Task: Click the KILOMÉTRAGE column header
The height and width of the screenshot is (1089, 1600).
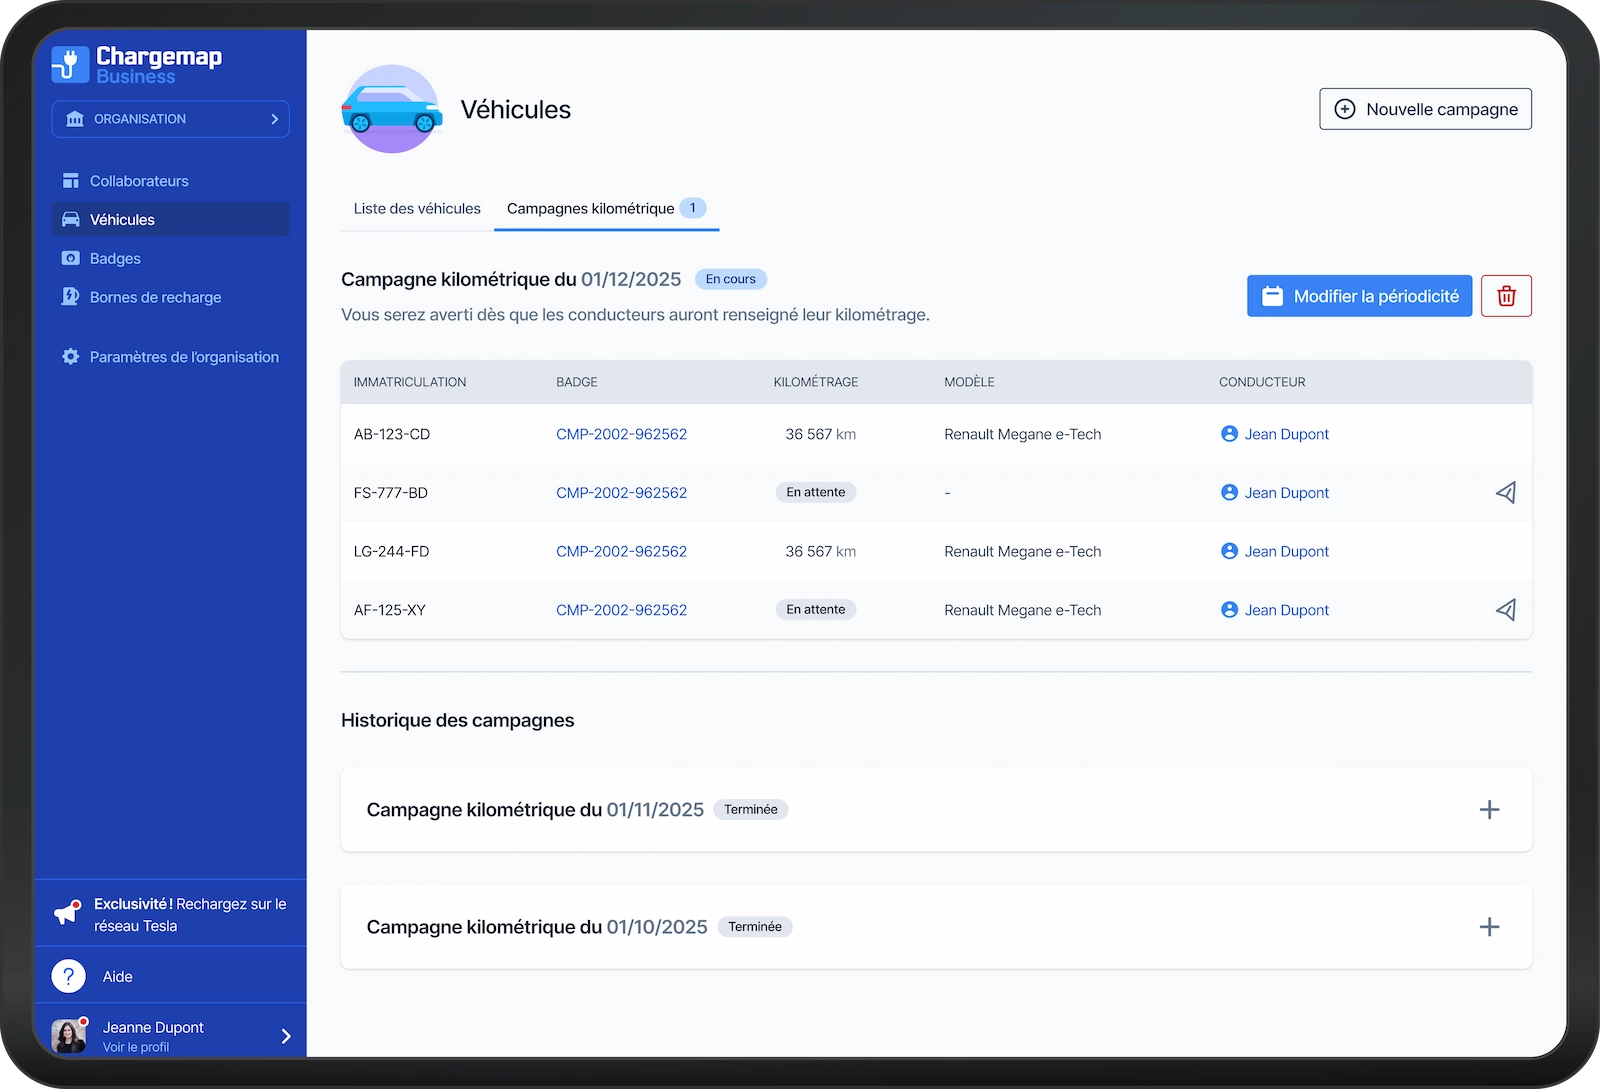Action: [816, 382]
